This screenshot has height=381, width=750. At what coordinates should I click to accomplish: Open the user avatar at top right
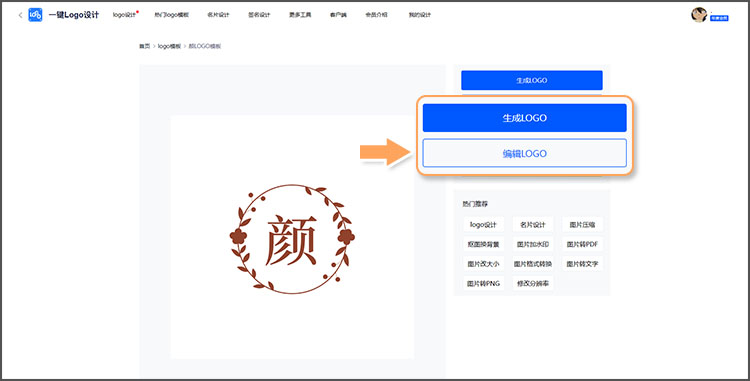coord(699,15)
